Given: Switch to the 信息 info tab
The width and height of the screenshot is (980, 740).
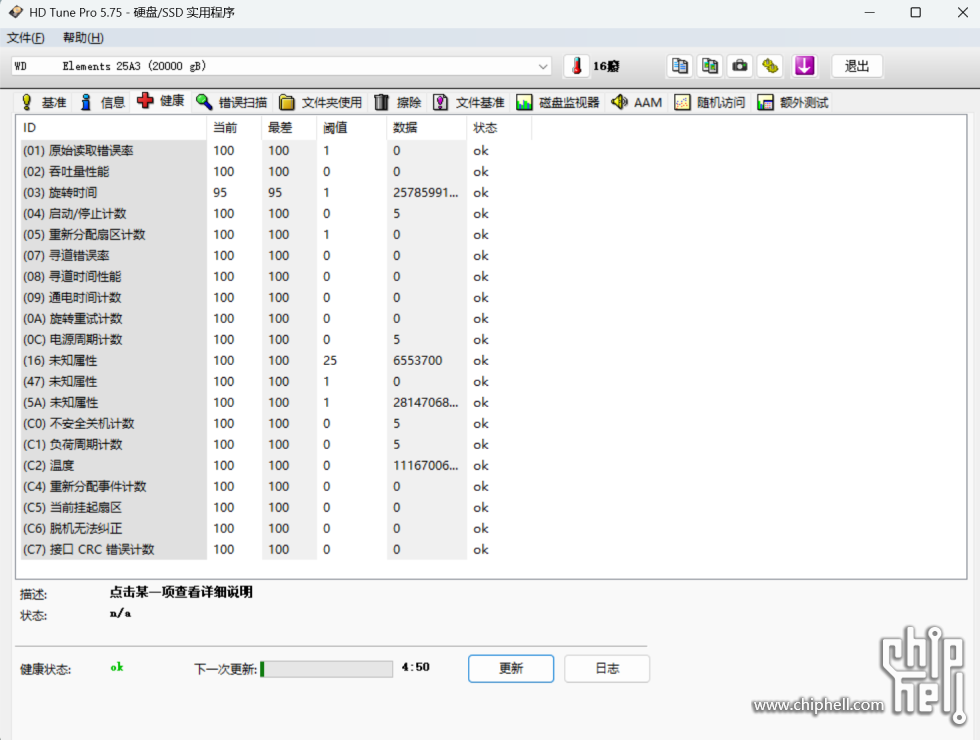Looking at the screenshot, I should pyautogui.click(x=102, y=102).
